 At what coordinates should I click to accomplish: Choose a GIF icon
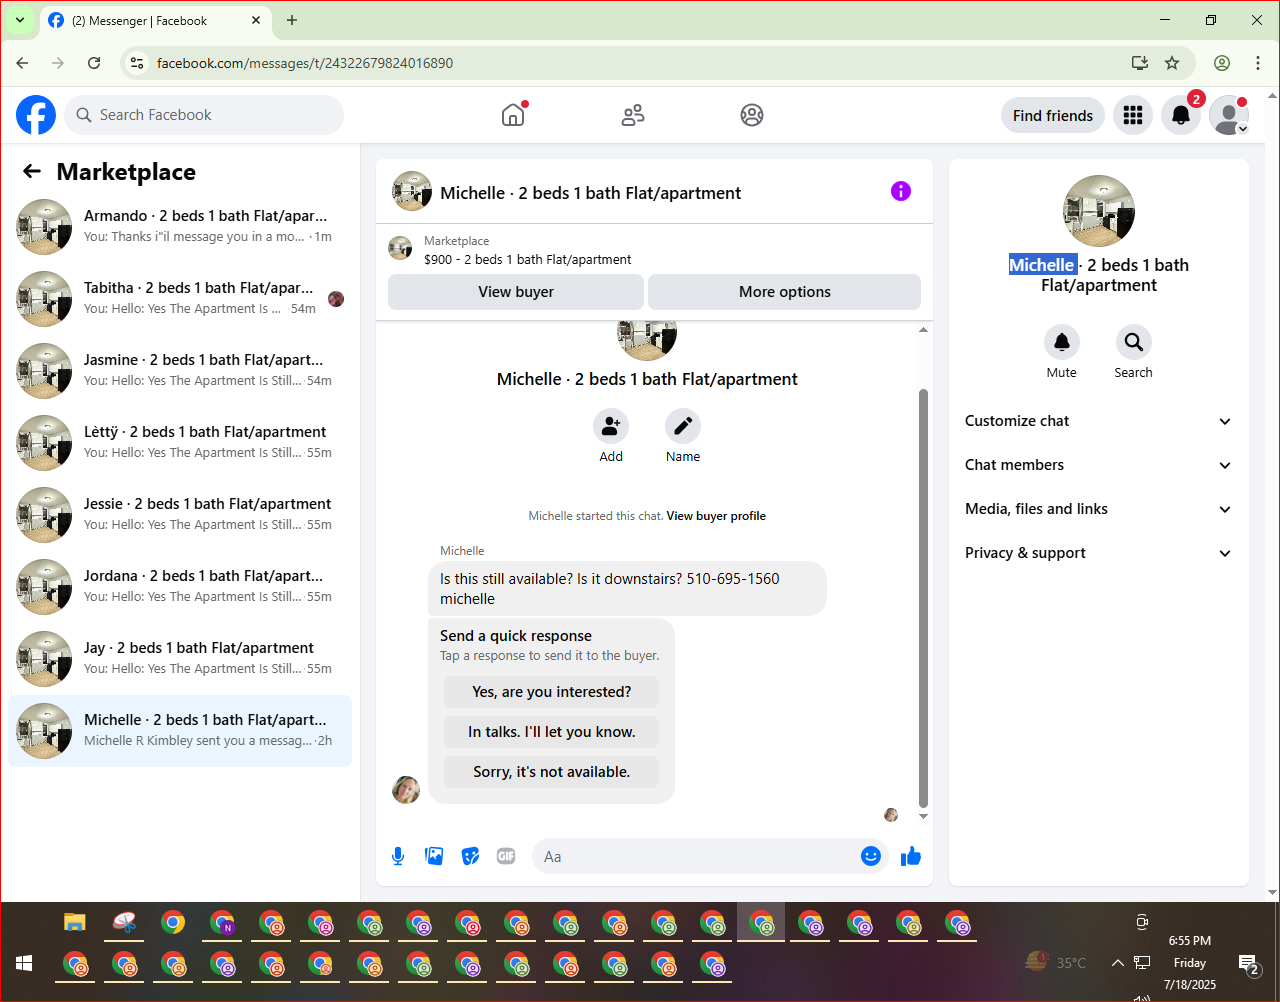506,856
